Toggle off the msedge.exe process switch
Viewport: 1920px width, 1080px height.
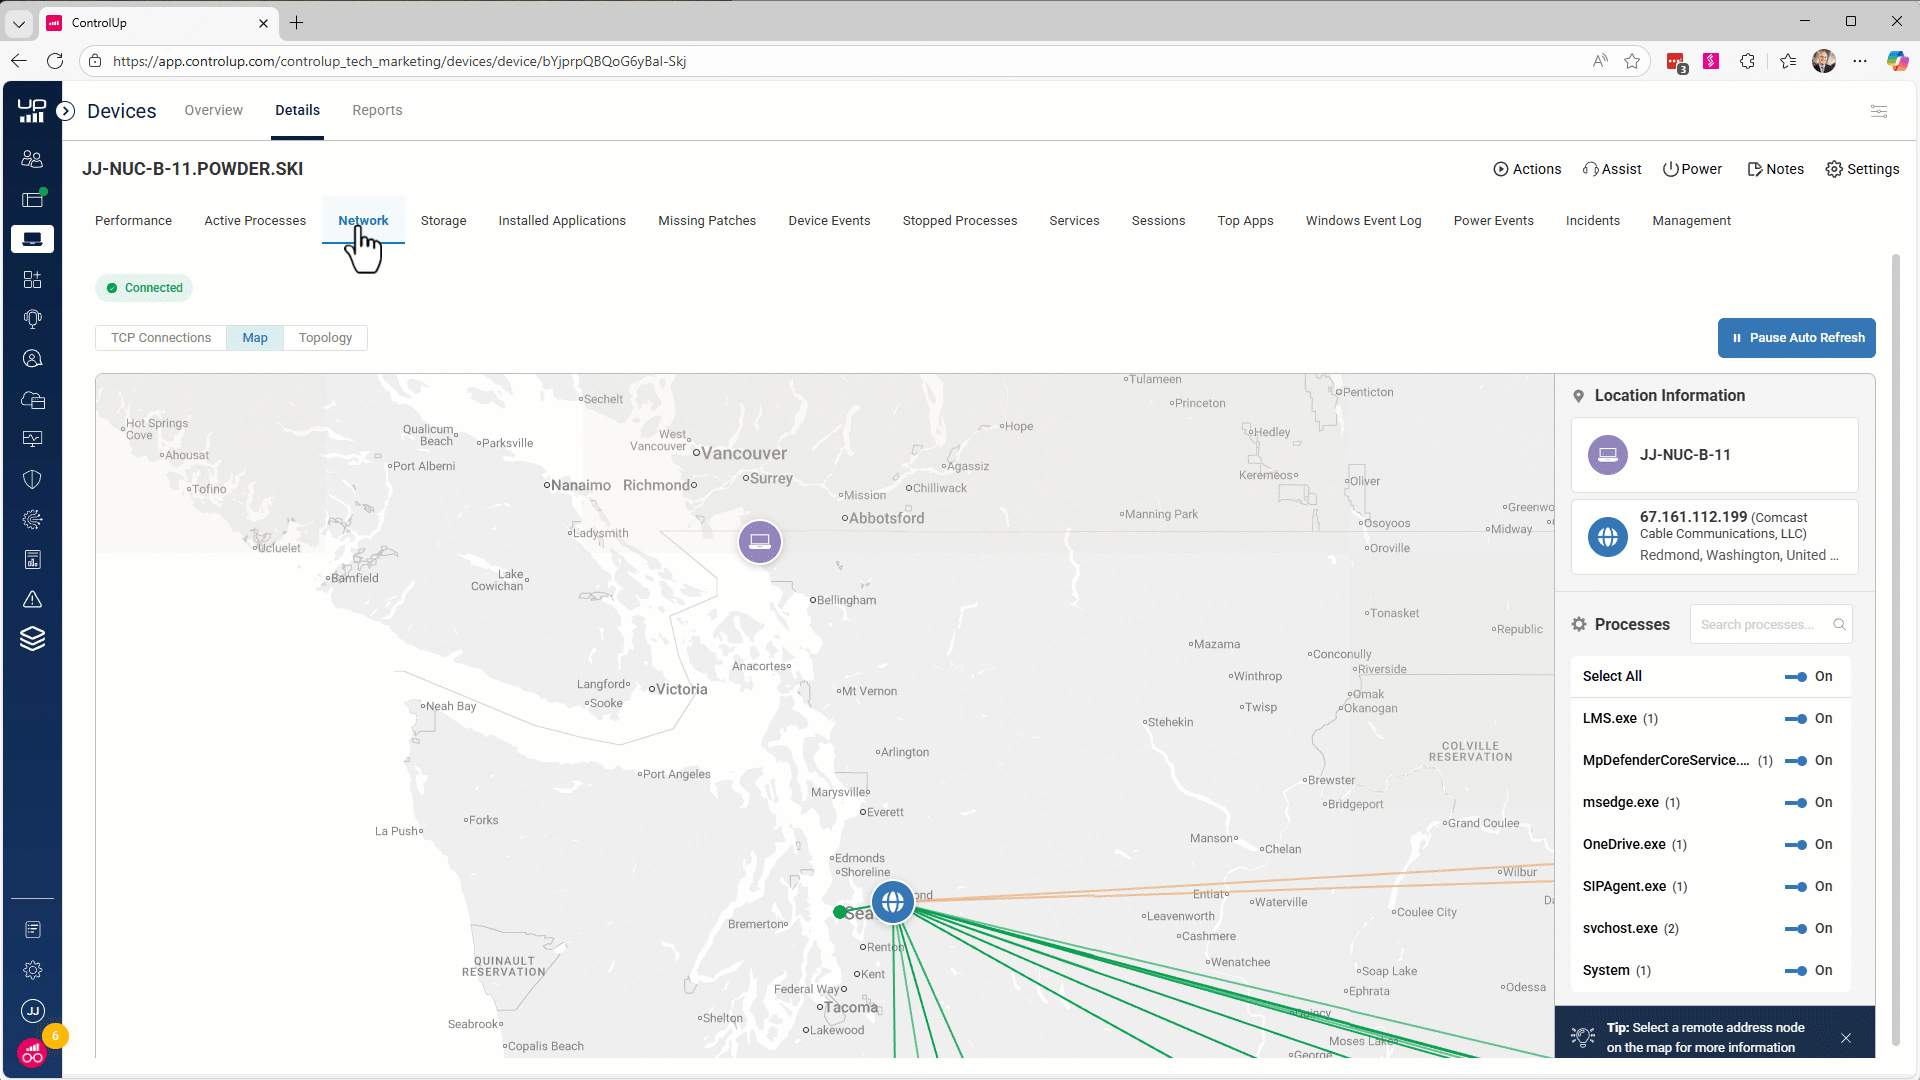tap(1797, 802)
